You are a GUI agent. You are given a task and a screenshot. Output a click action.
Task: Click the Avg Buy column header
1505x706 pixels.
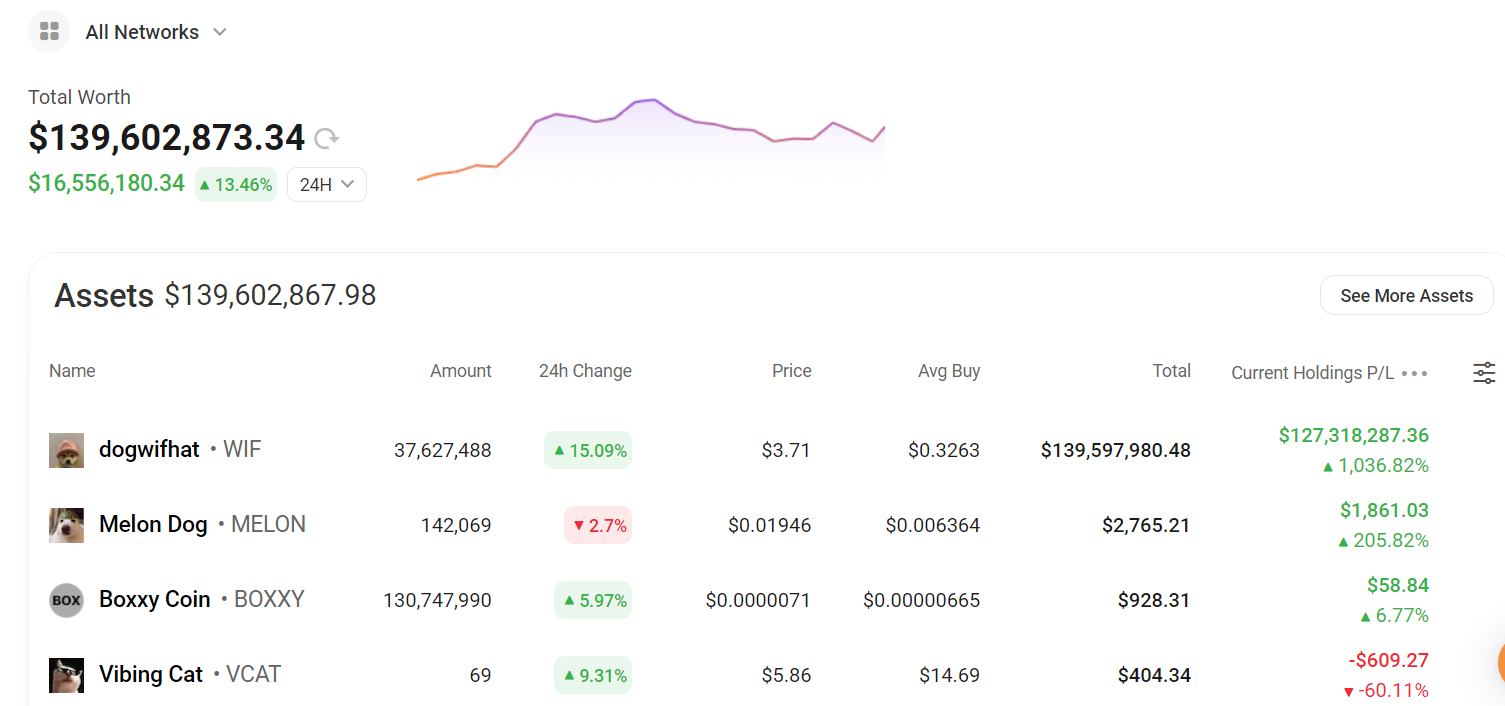click(948, 371)
